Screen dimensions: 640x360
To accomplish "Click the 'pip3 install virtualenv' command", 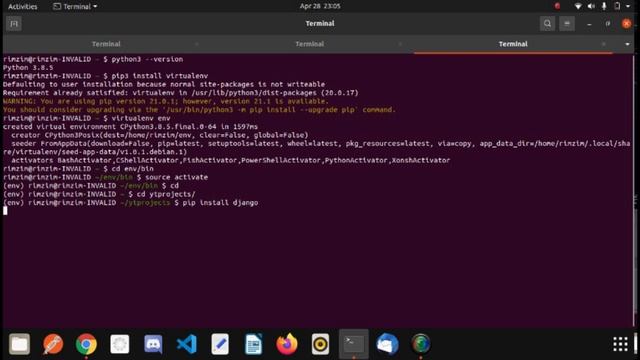I will pos(160,76).
